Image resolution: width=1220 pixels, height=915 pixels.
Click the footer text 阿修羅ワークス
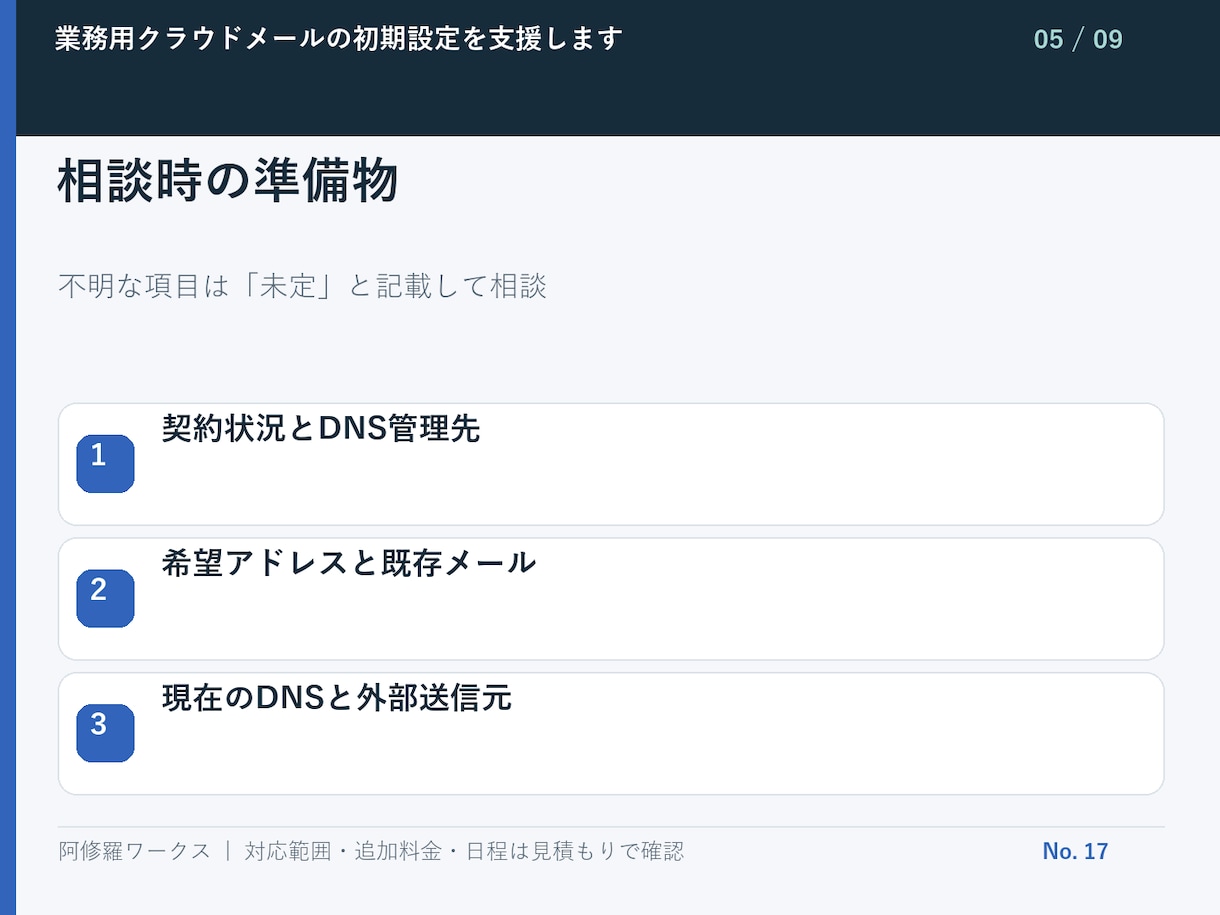[135, 851]
